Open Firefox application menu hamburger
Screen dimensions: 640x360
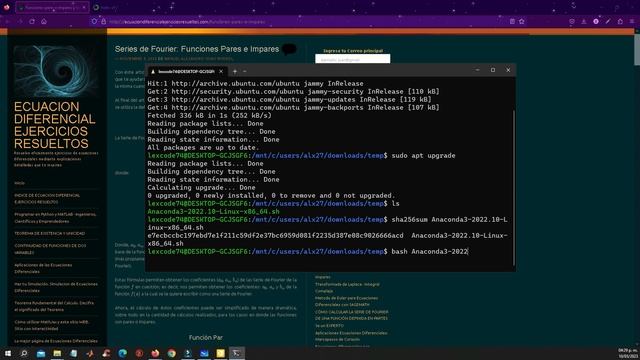click(632, 22)
